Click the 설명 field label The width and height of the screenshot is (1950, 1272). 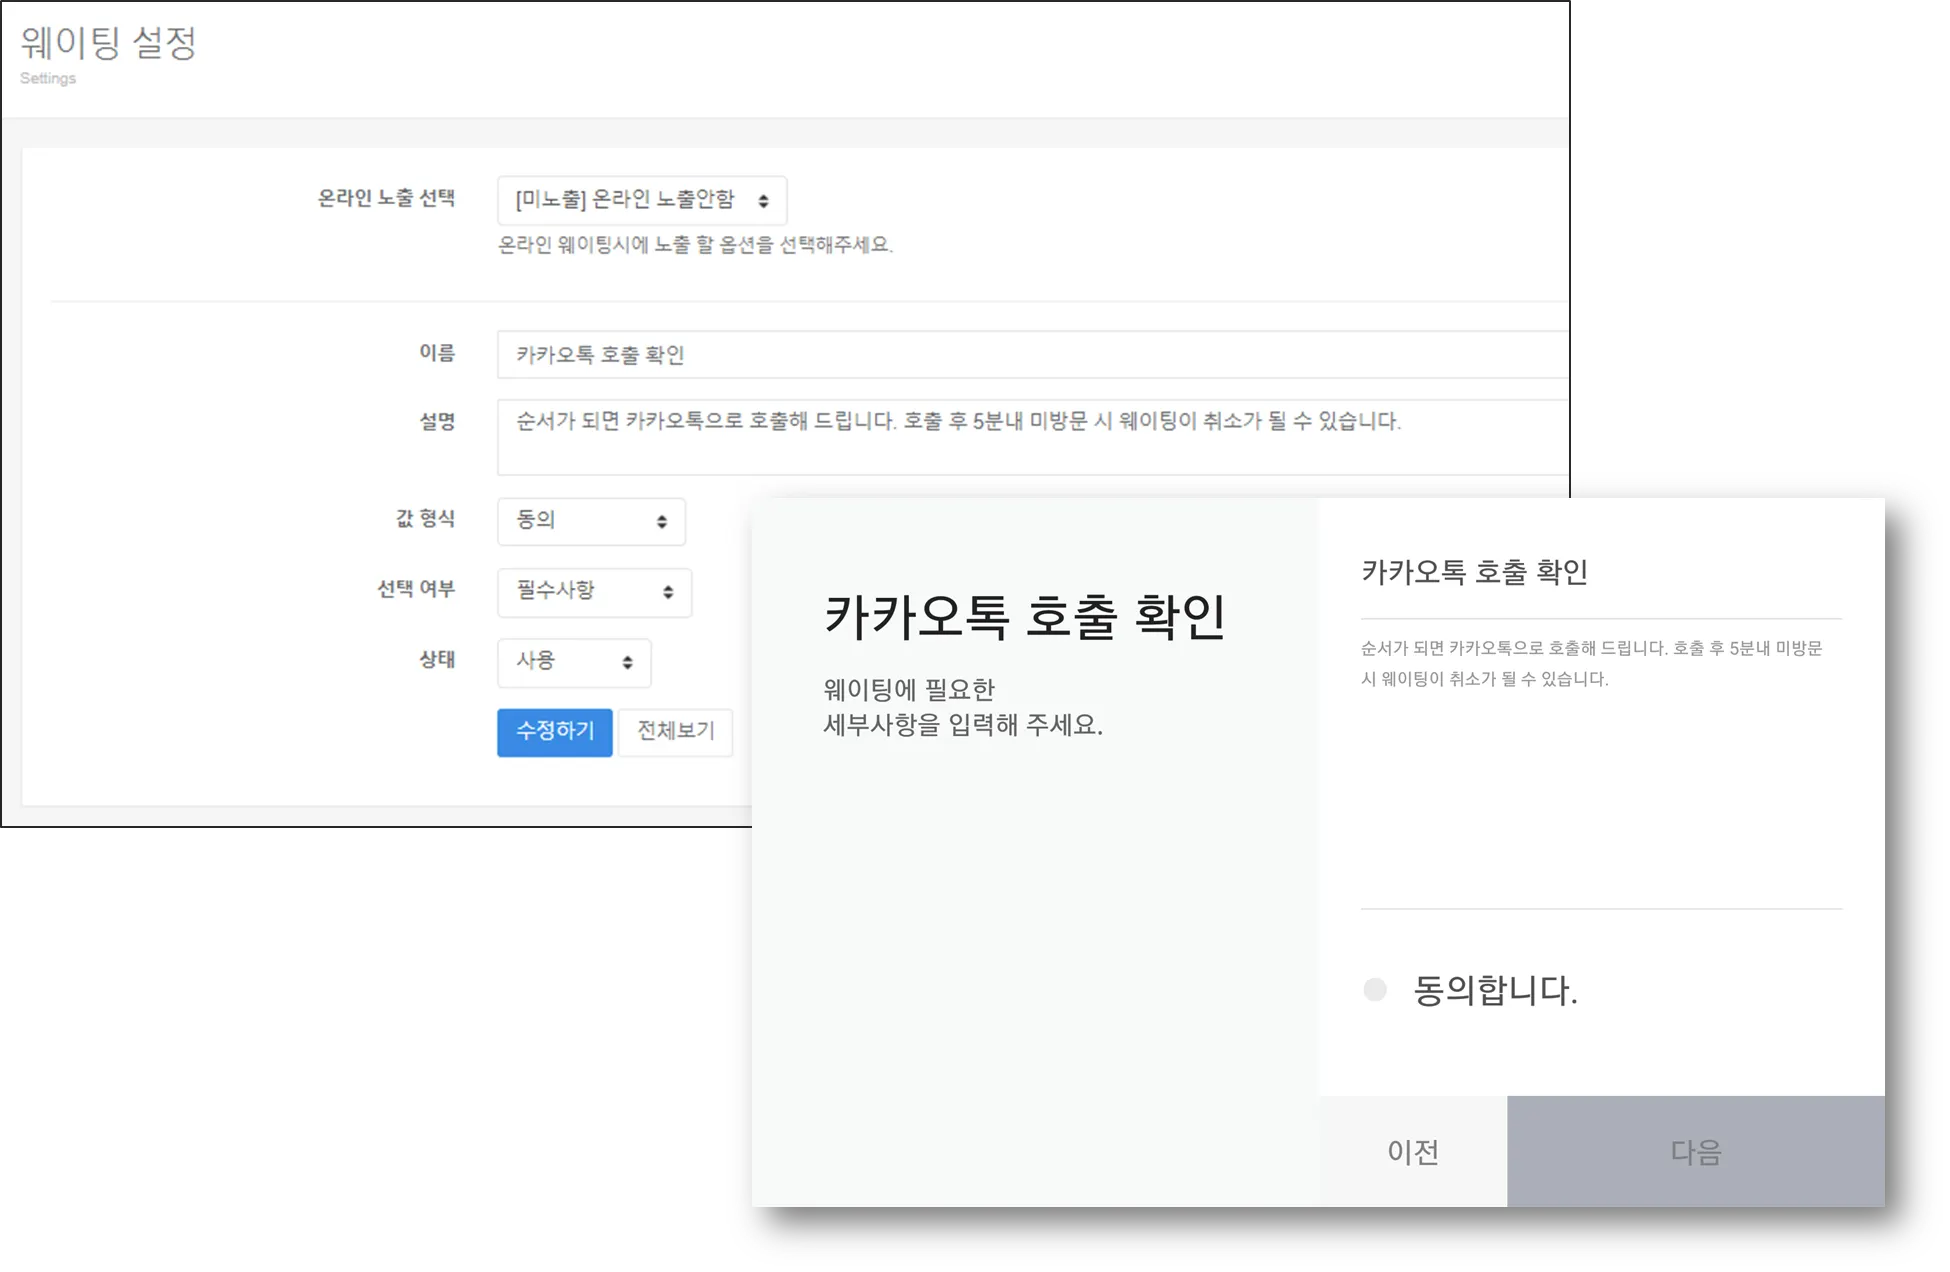pyautogui.click(x=437, y=422)
